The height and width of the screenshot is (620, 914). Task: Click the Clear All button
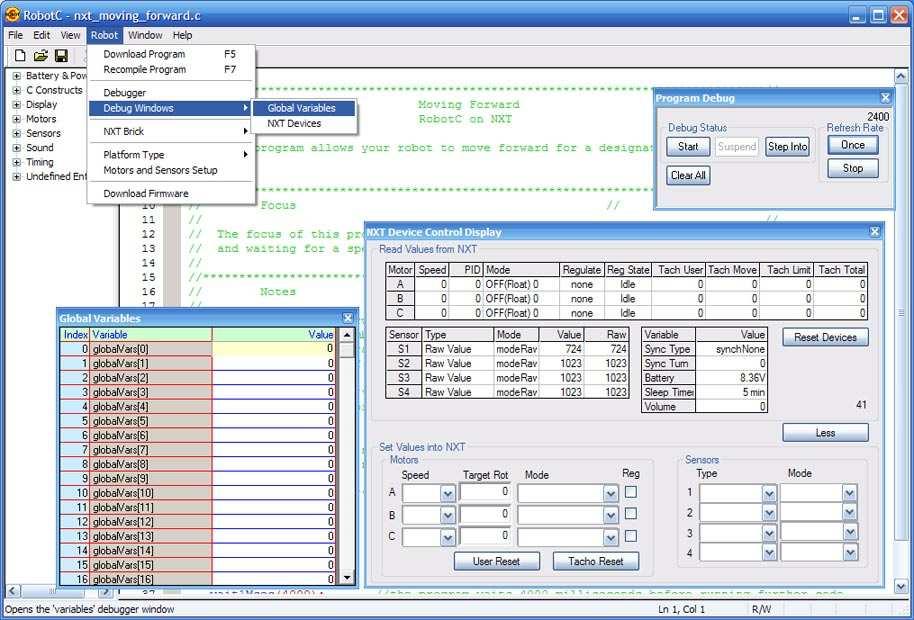688,175
